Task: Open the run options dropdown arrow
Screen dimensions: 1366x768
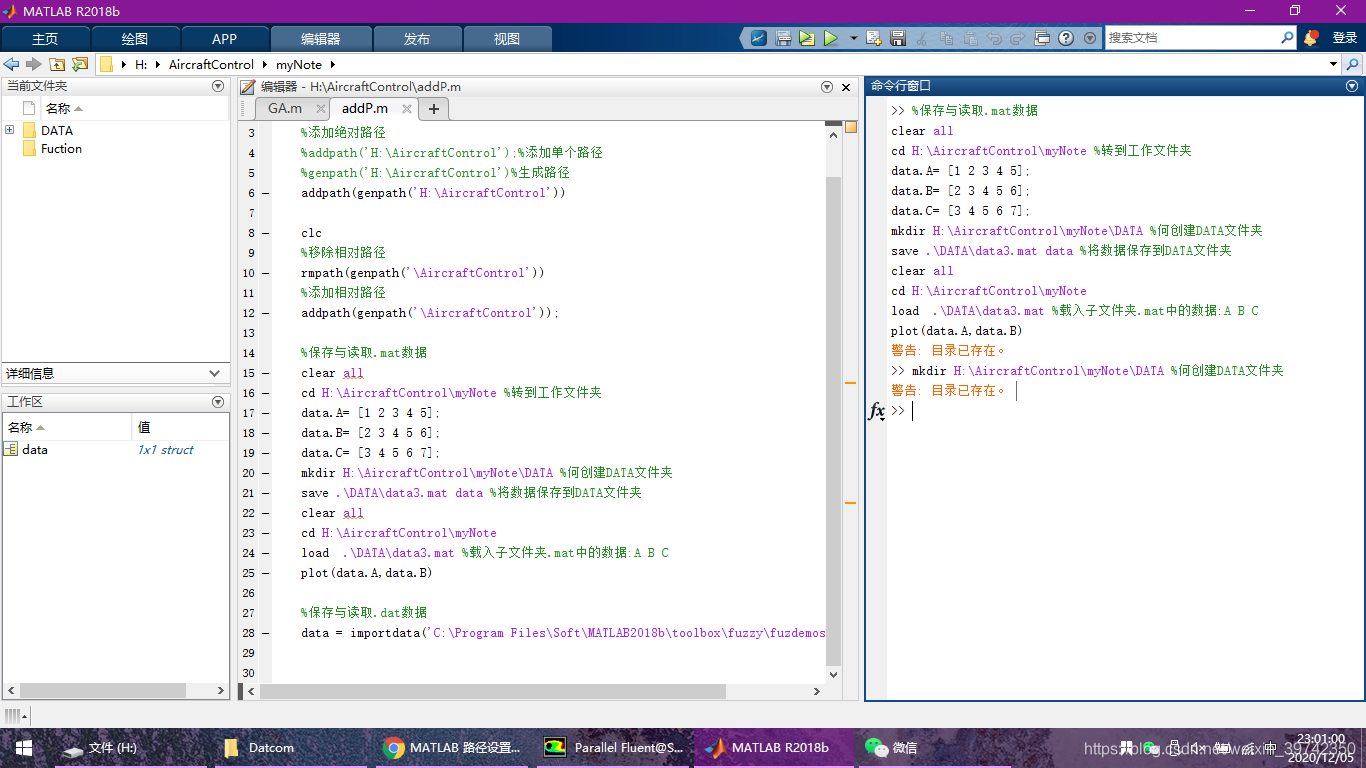Action: [x=853, y=38]
